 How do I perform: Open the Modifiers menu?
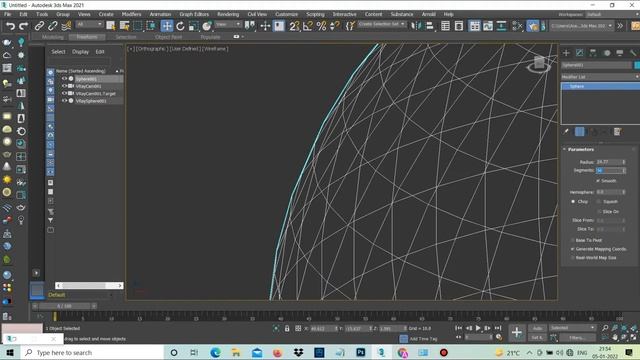[x=131, y=14]
